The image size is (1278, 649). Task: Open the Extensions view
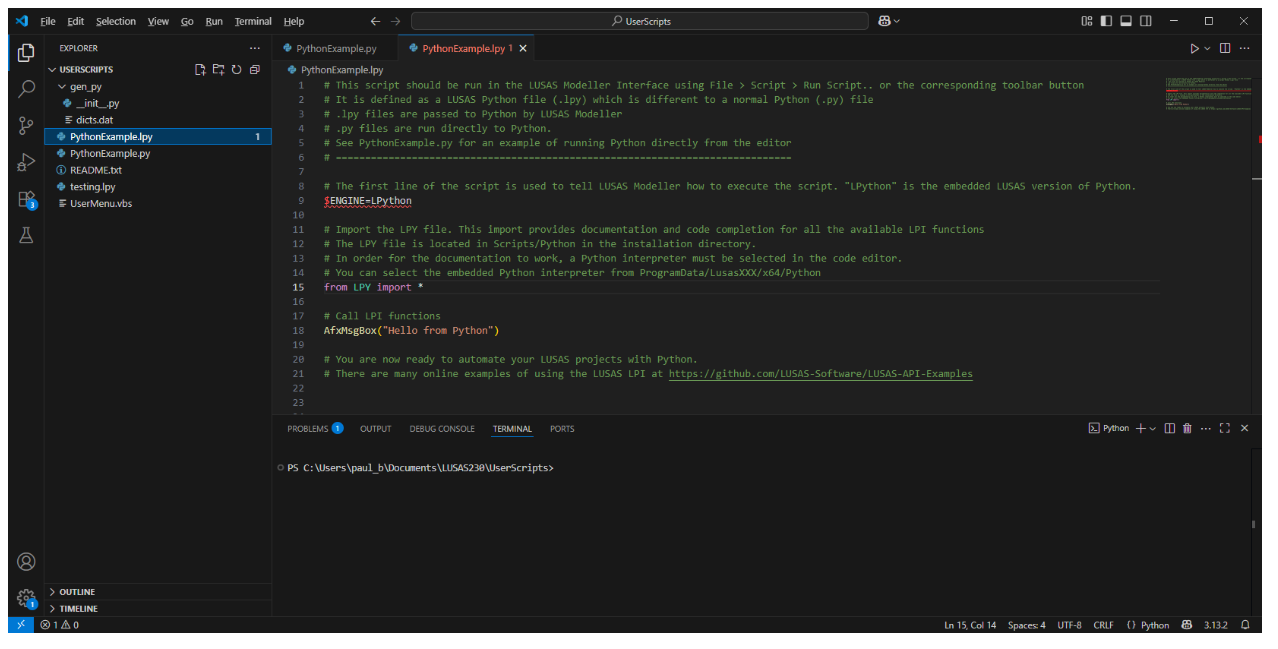coord(26,199)
